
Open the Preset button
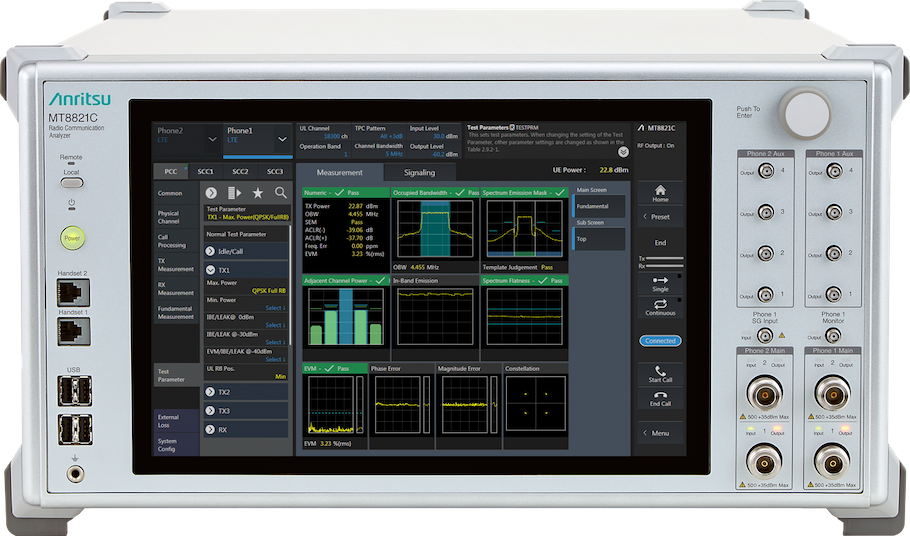(x=658, y=217)
